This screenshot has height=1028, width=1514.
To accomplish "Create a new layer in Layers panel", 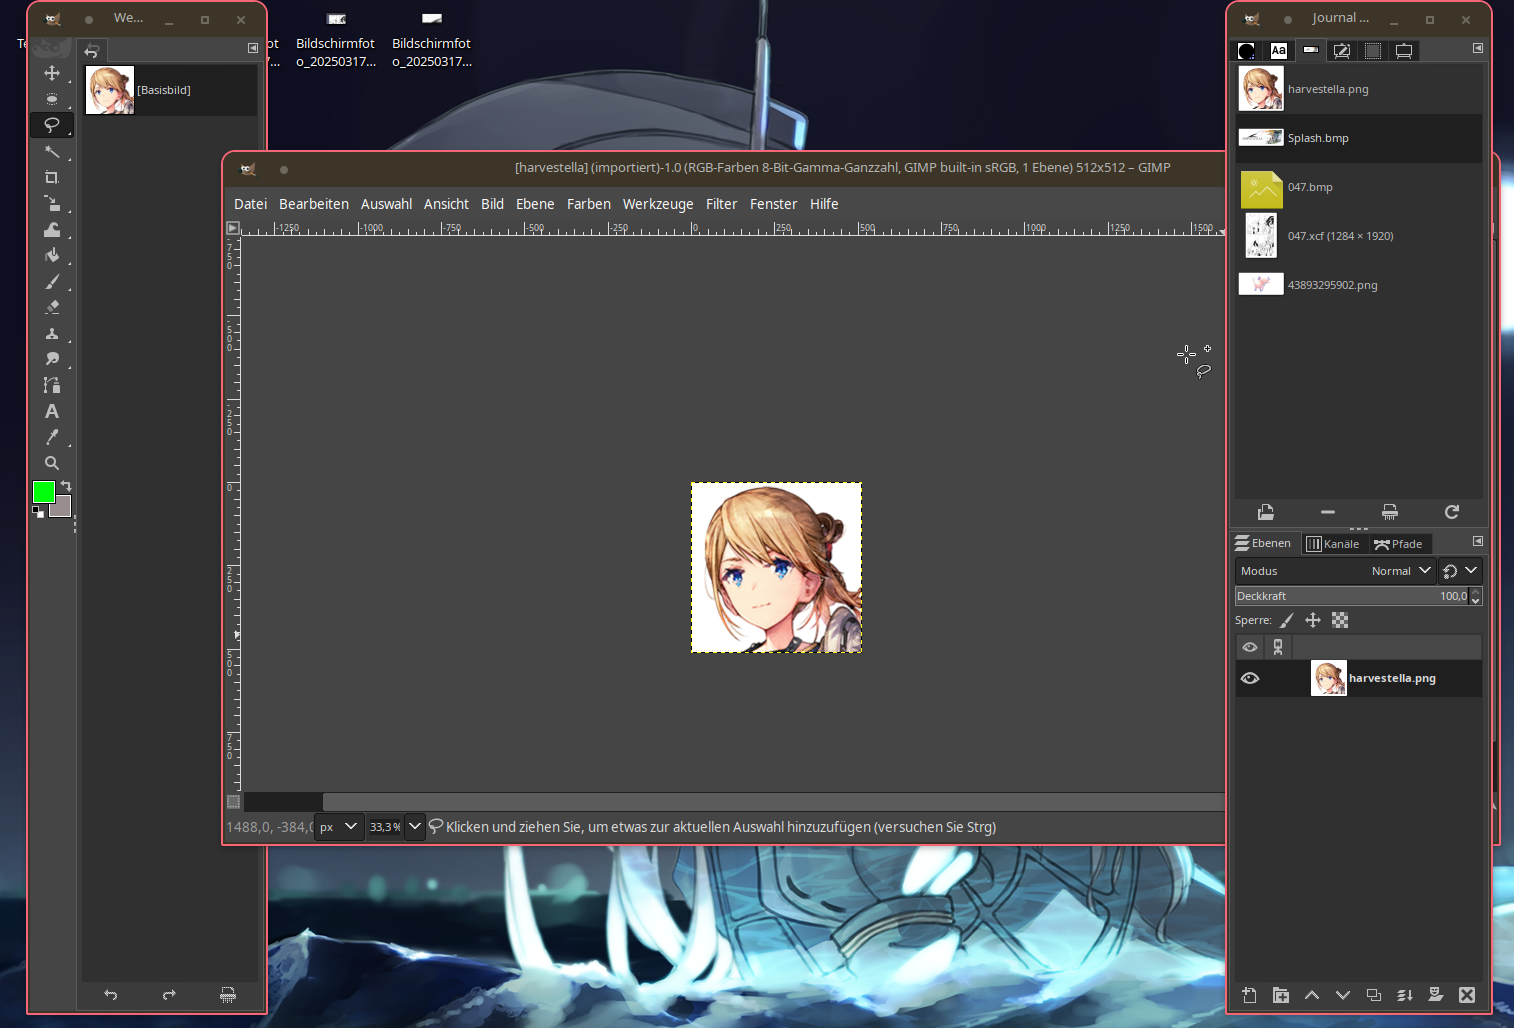I will click(1249, 995).
